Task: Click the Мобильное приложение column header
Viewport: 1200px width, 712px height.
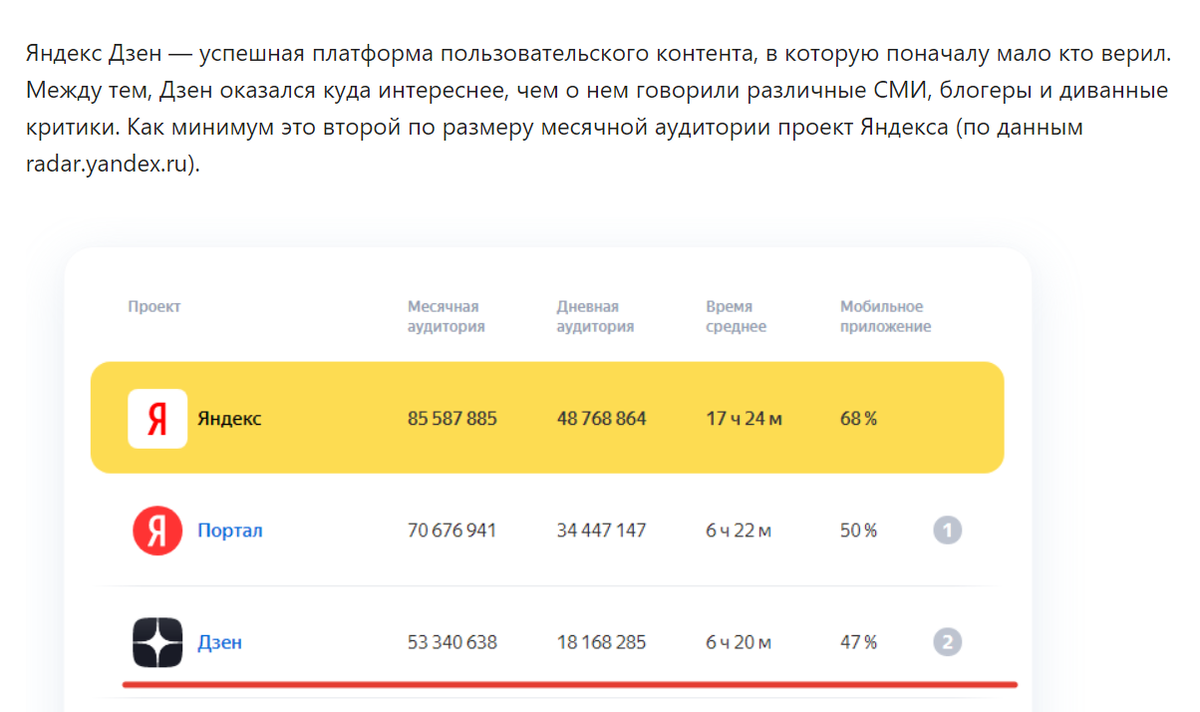Action: pos(886,316)
